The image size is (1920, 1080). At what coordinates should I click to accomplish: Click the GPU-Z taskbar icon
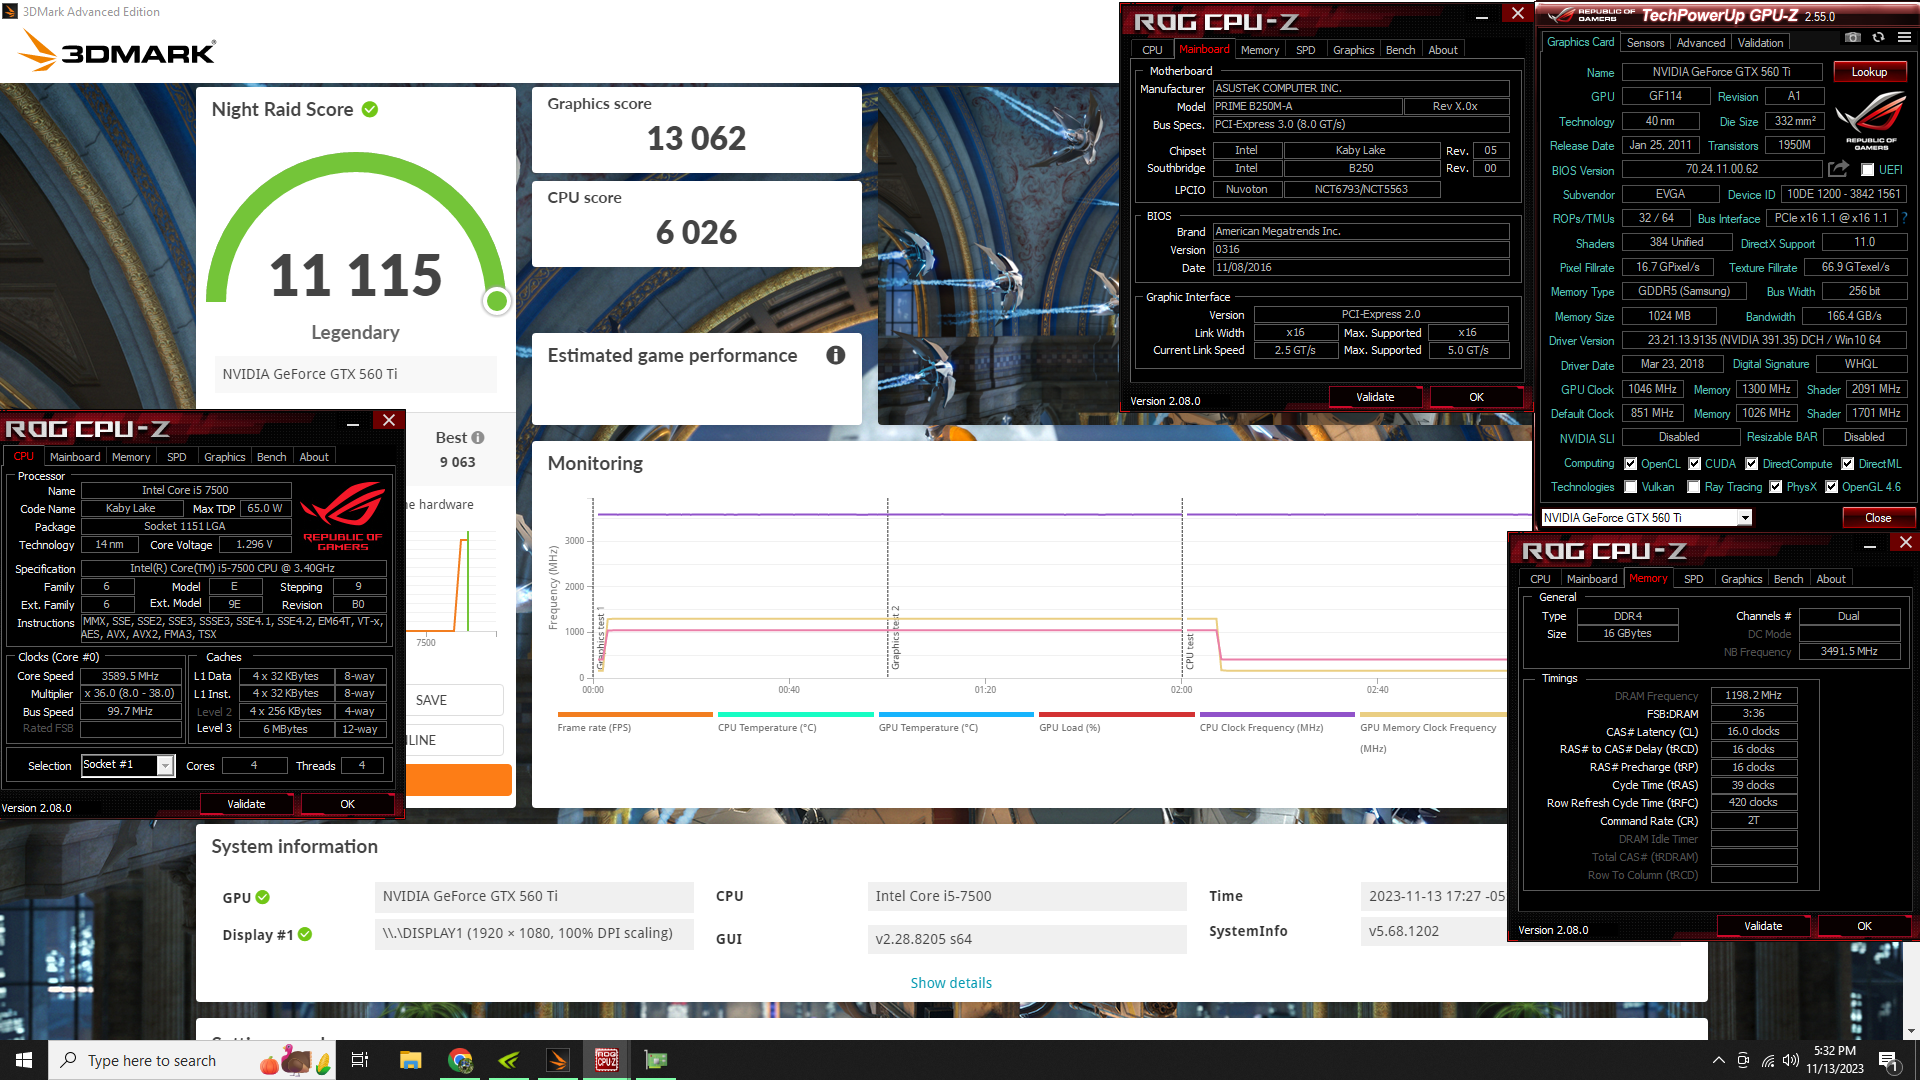656,1060
